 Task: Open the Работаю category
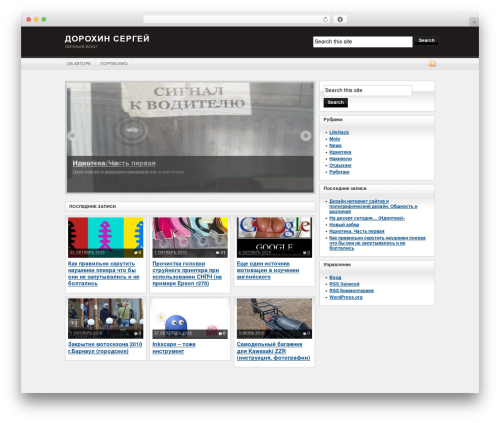point(339,172)
